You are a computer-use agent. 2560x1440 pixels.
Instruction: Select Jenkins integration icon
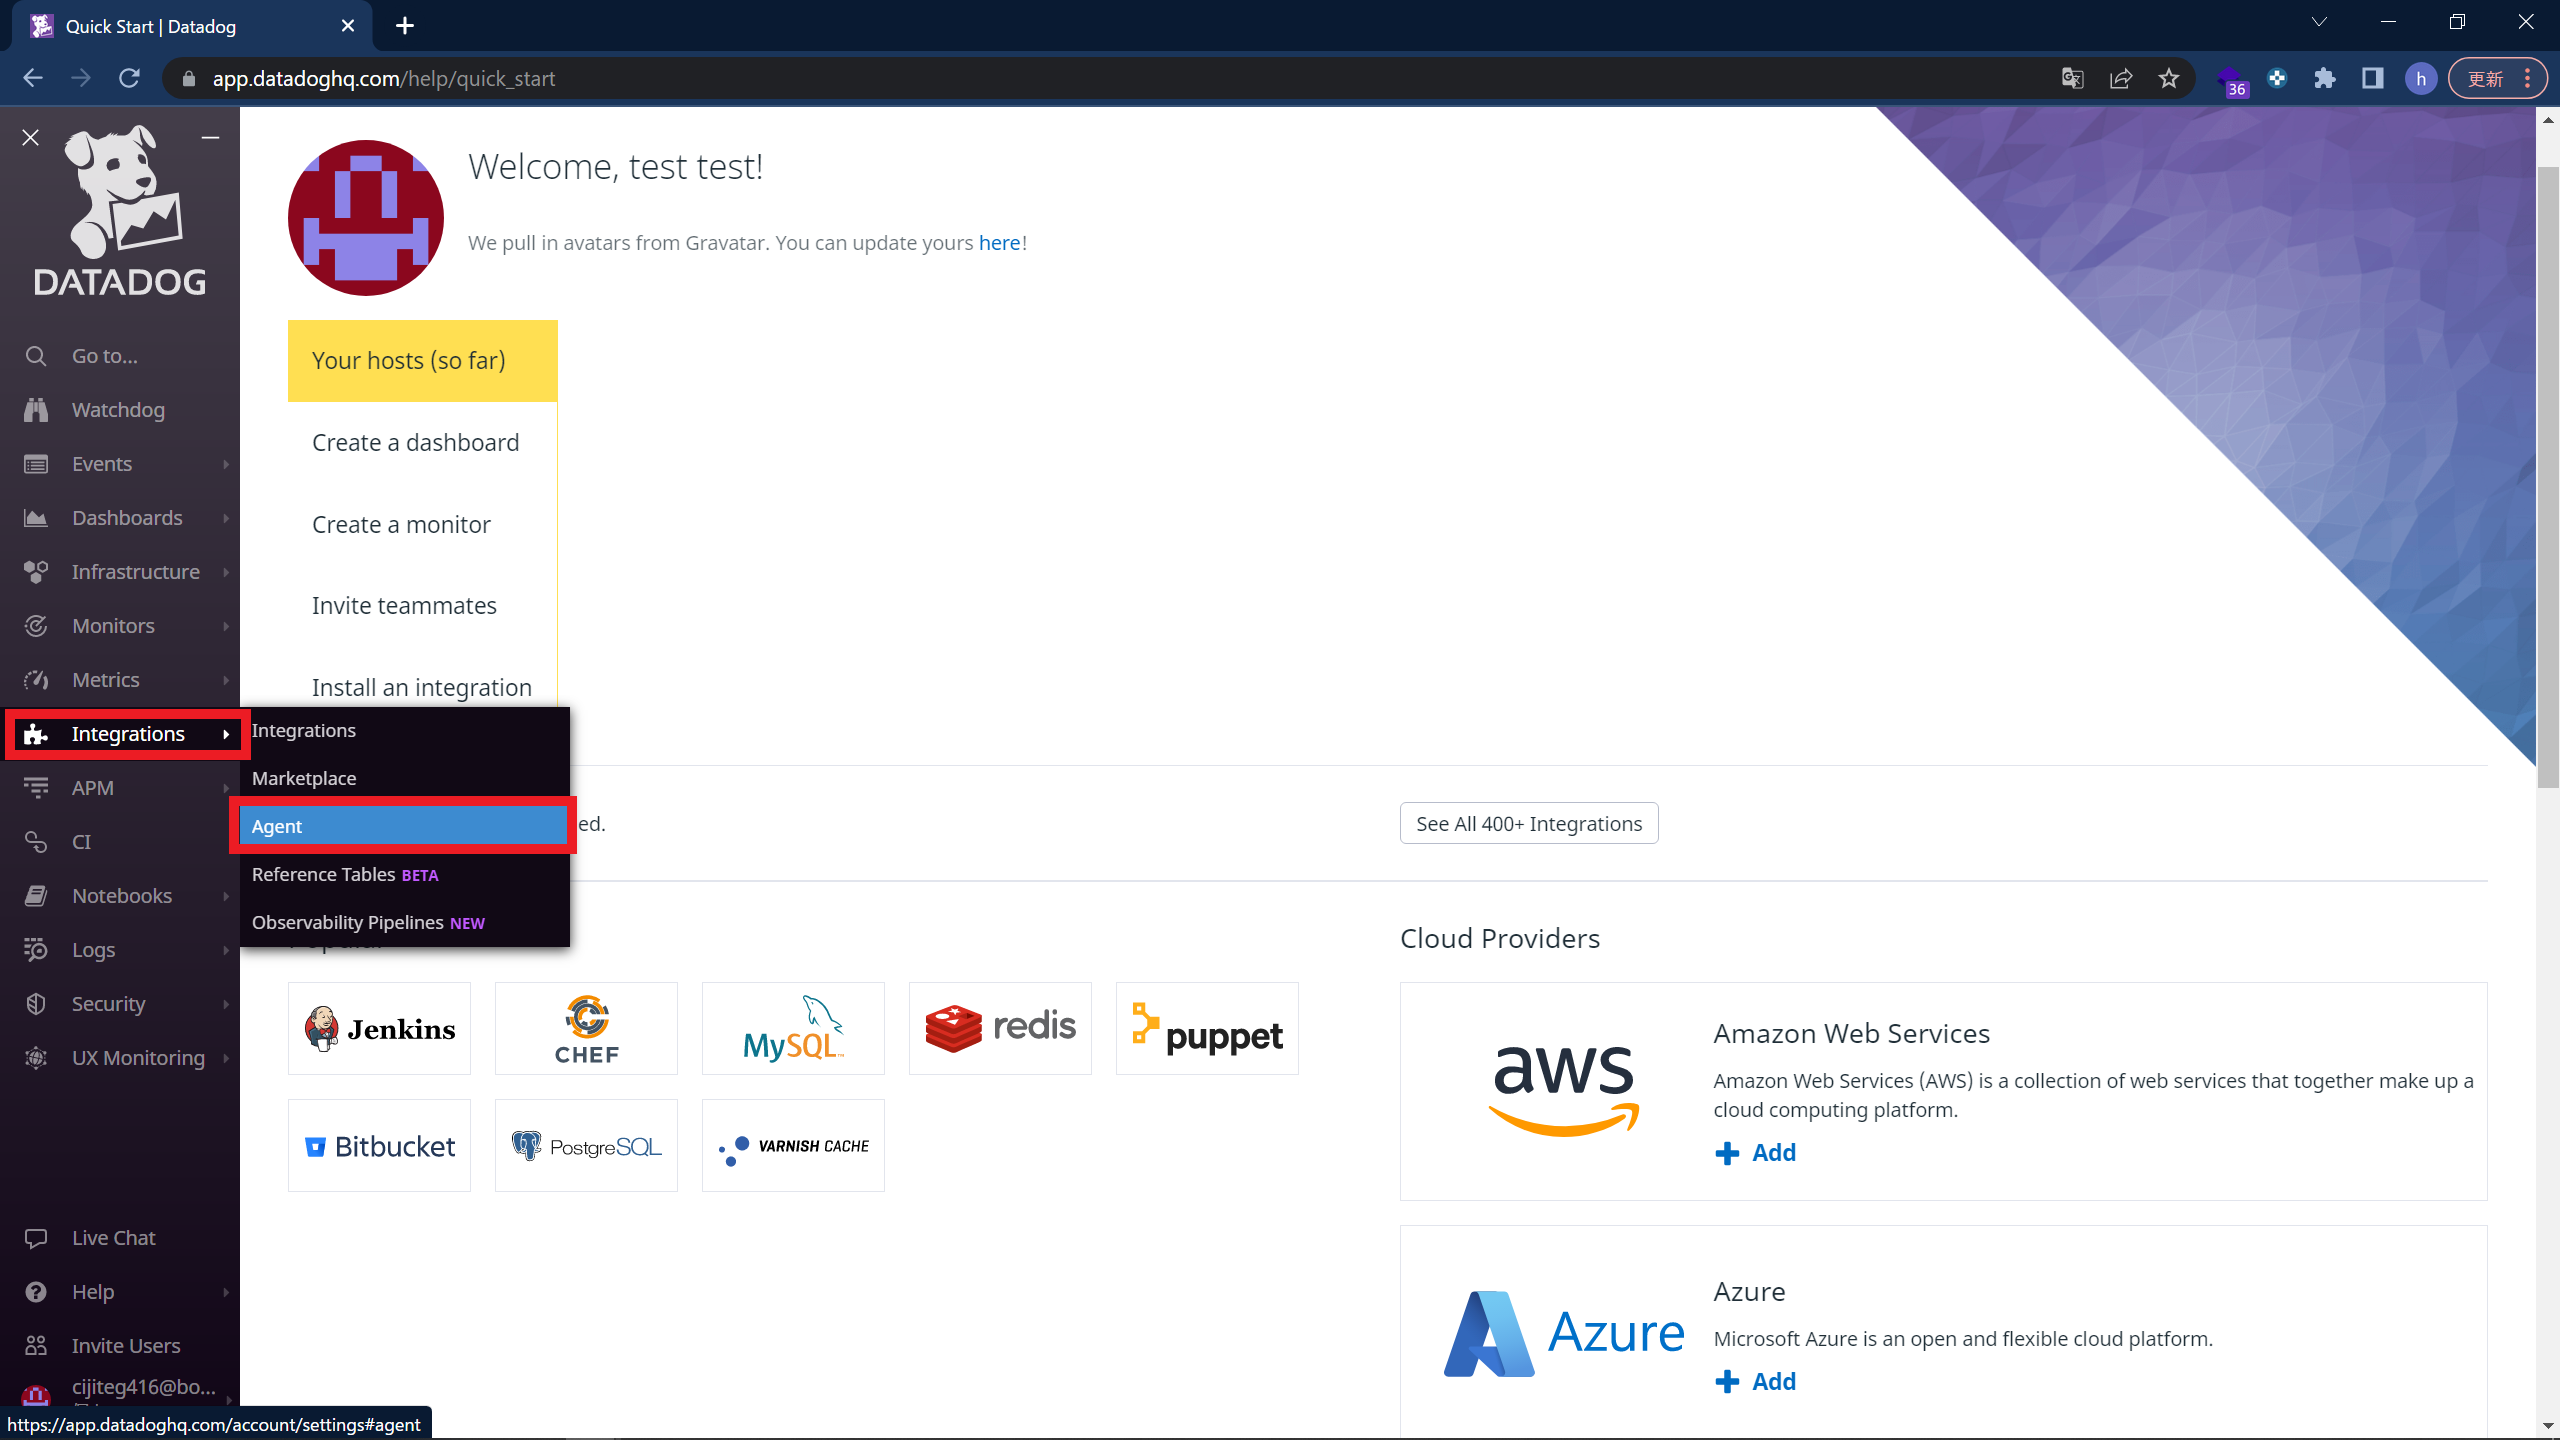tap(378, 1029)
